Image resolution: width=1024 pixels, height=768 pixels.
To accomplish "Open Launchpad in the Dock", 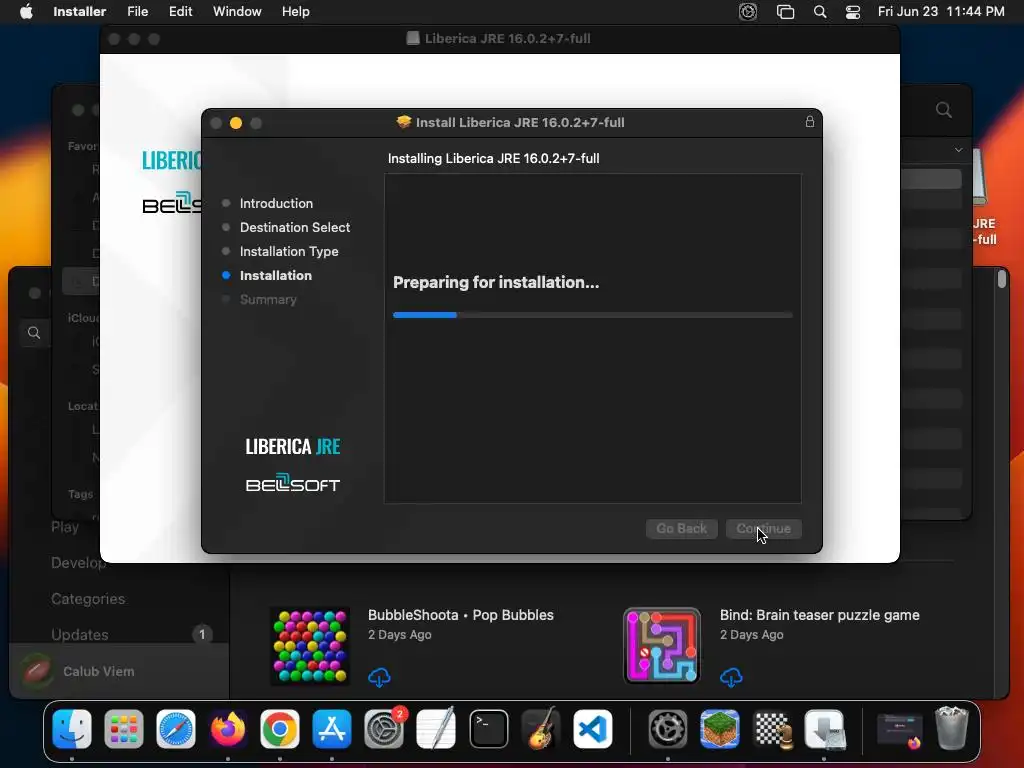I will tap(123, 729).
